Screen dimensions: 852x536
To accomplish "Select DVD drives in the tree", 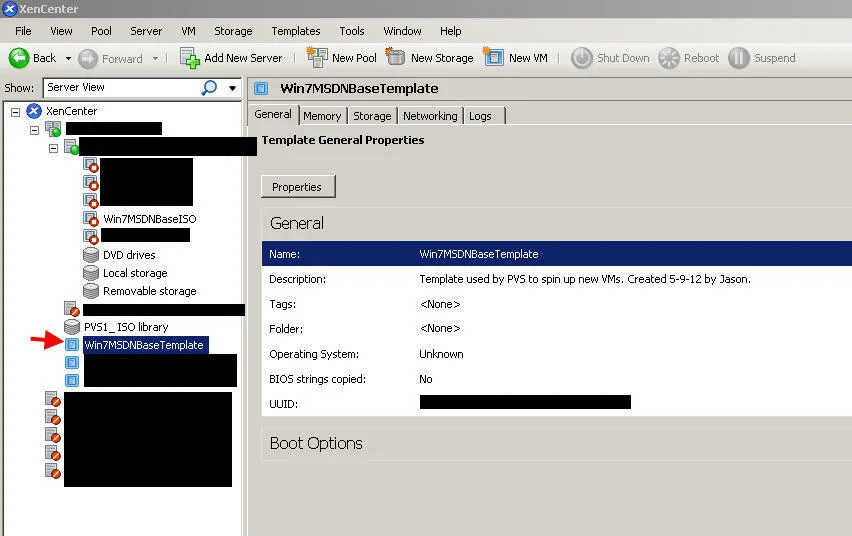I will click(129, 255).
